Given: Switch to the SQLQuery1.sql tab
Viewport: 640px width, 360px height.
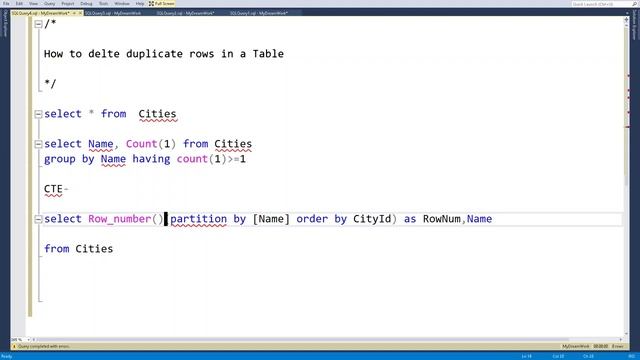Looking at the screenshot, I should (259, 13).
